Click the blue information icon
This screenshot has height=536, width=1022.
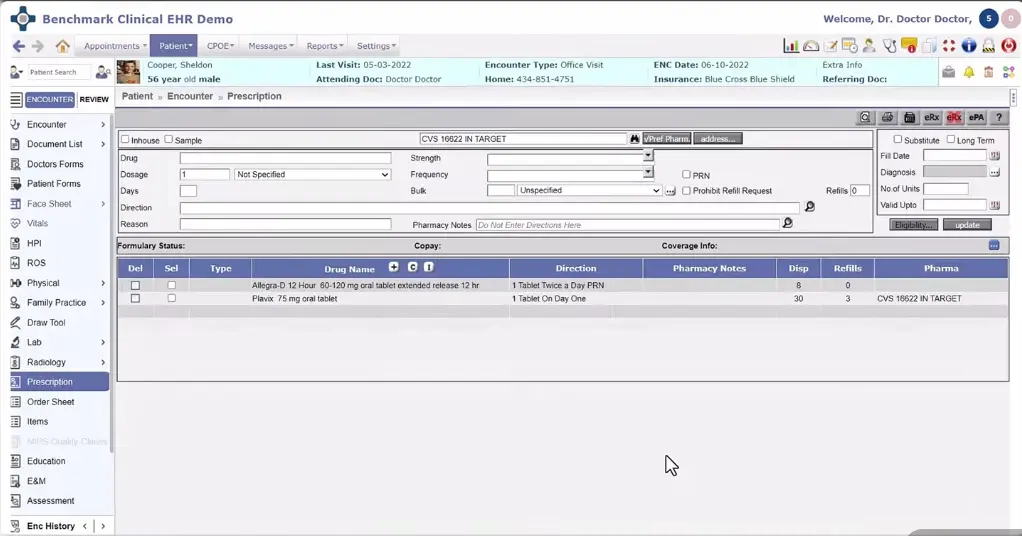(969, 46)
